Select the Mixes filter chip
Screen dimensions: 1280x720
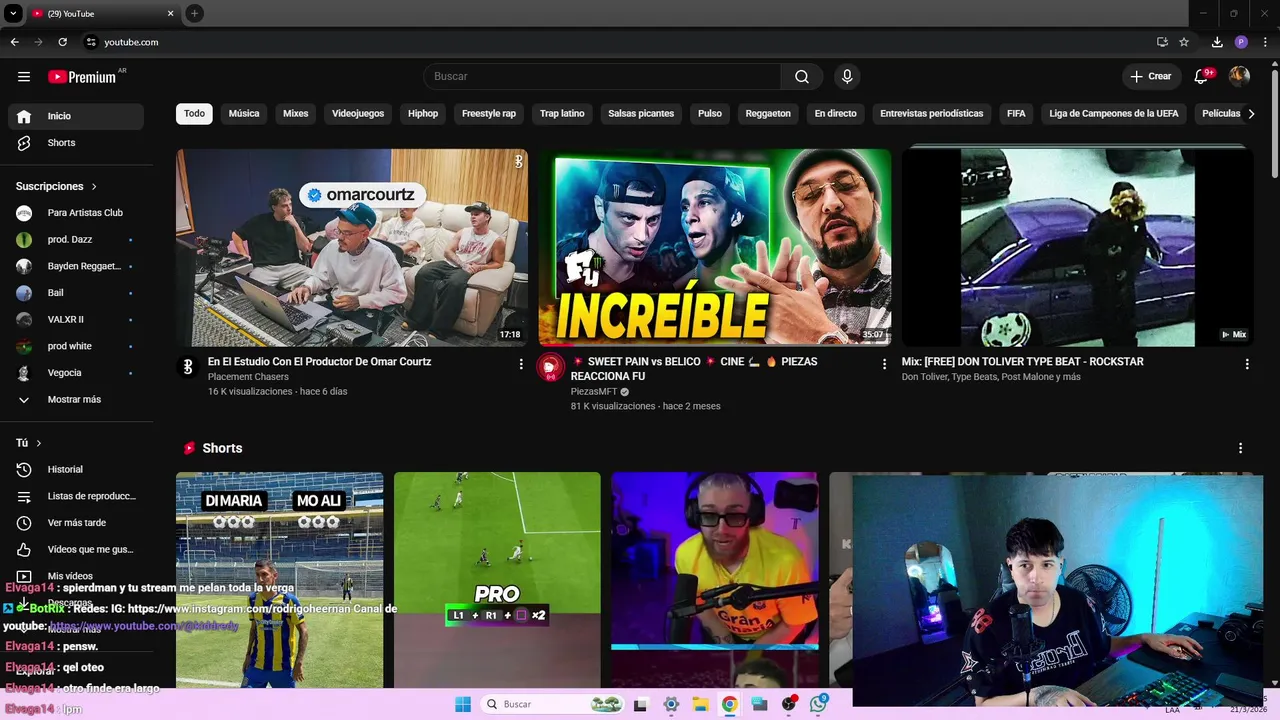point(296,114)
